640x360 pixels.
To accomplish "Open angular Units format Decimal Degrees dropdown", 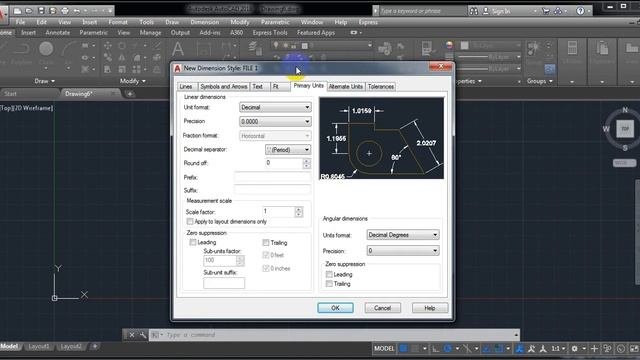I will pos(403,235).
